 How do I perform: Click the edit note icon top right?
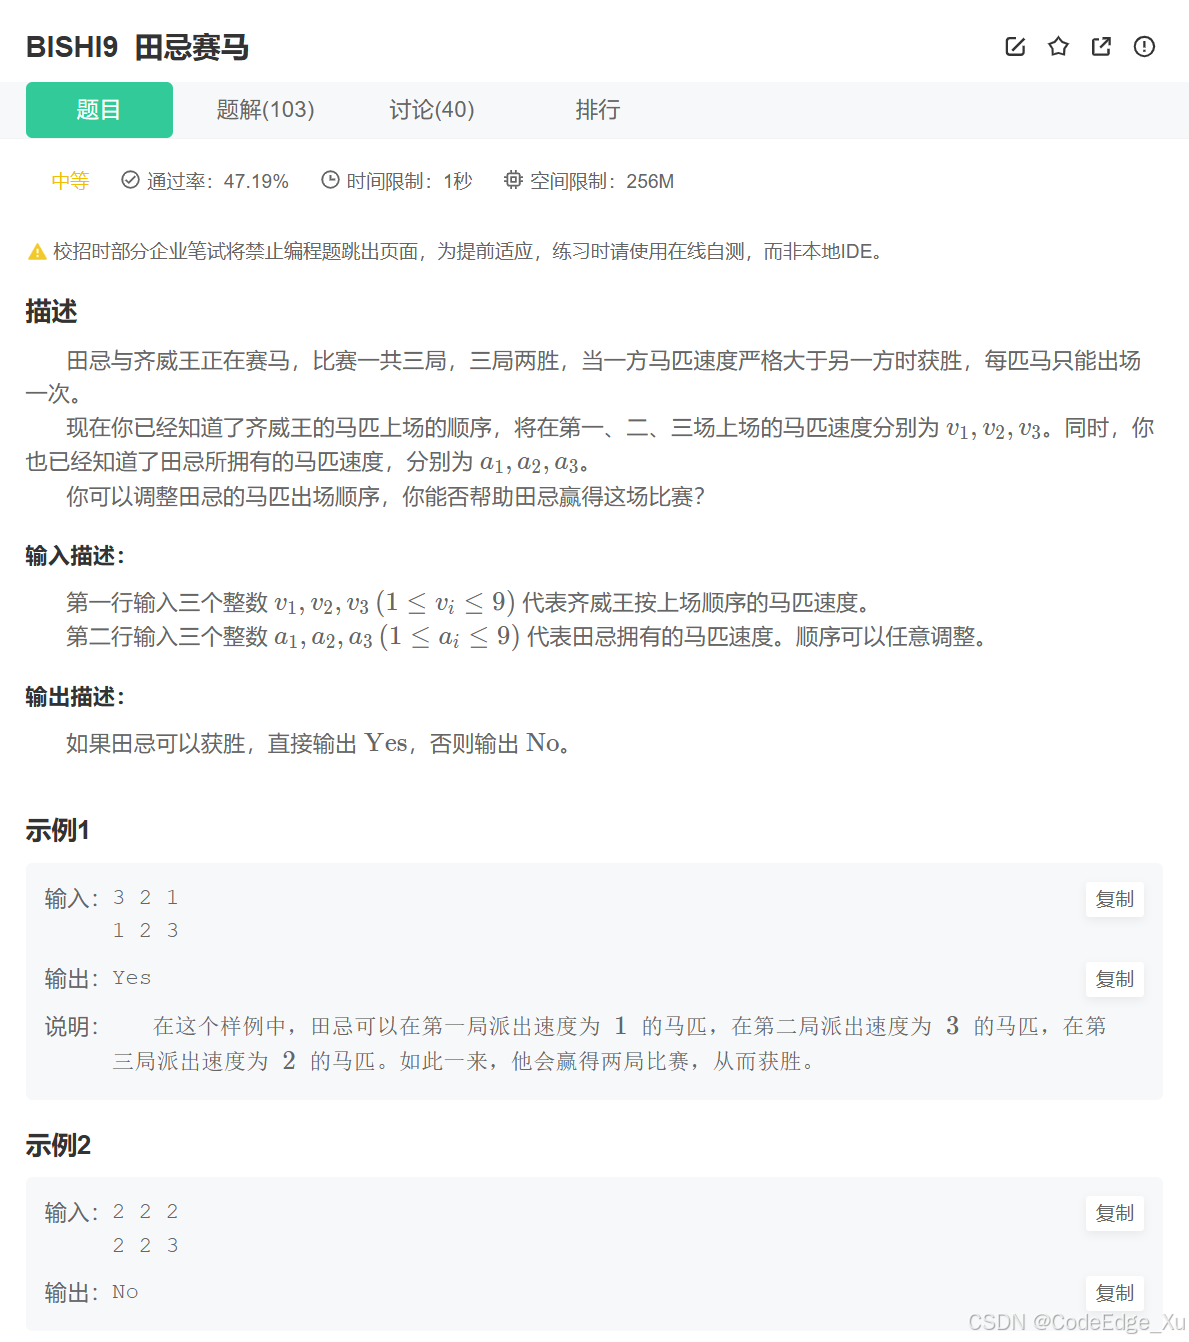1015,46
